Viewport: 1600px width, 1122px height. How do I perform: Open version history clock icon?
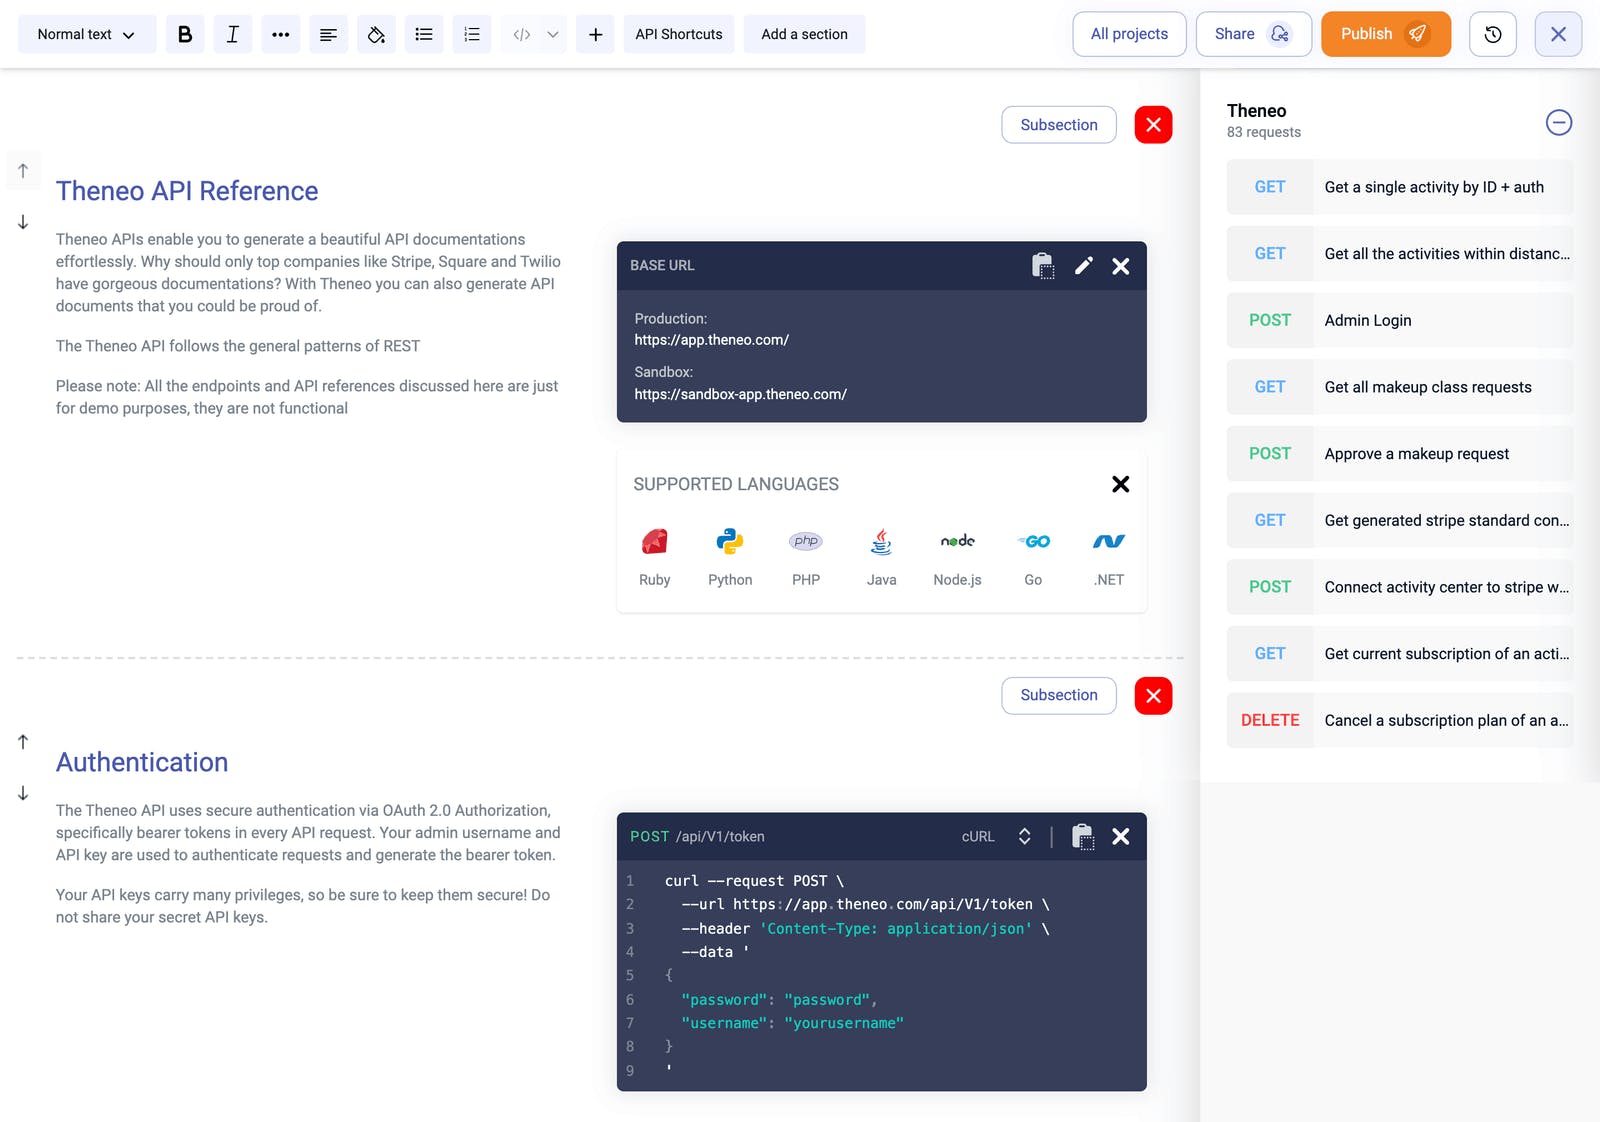pyautogui.click(x=1492, y=34)
